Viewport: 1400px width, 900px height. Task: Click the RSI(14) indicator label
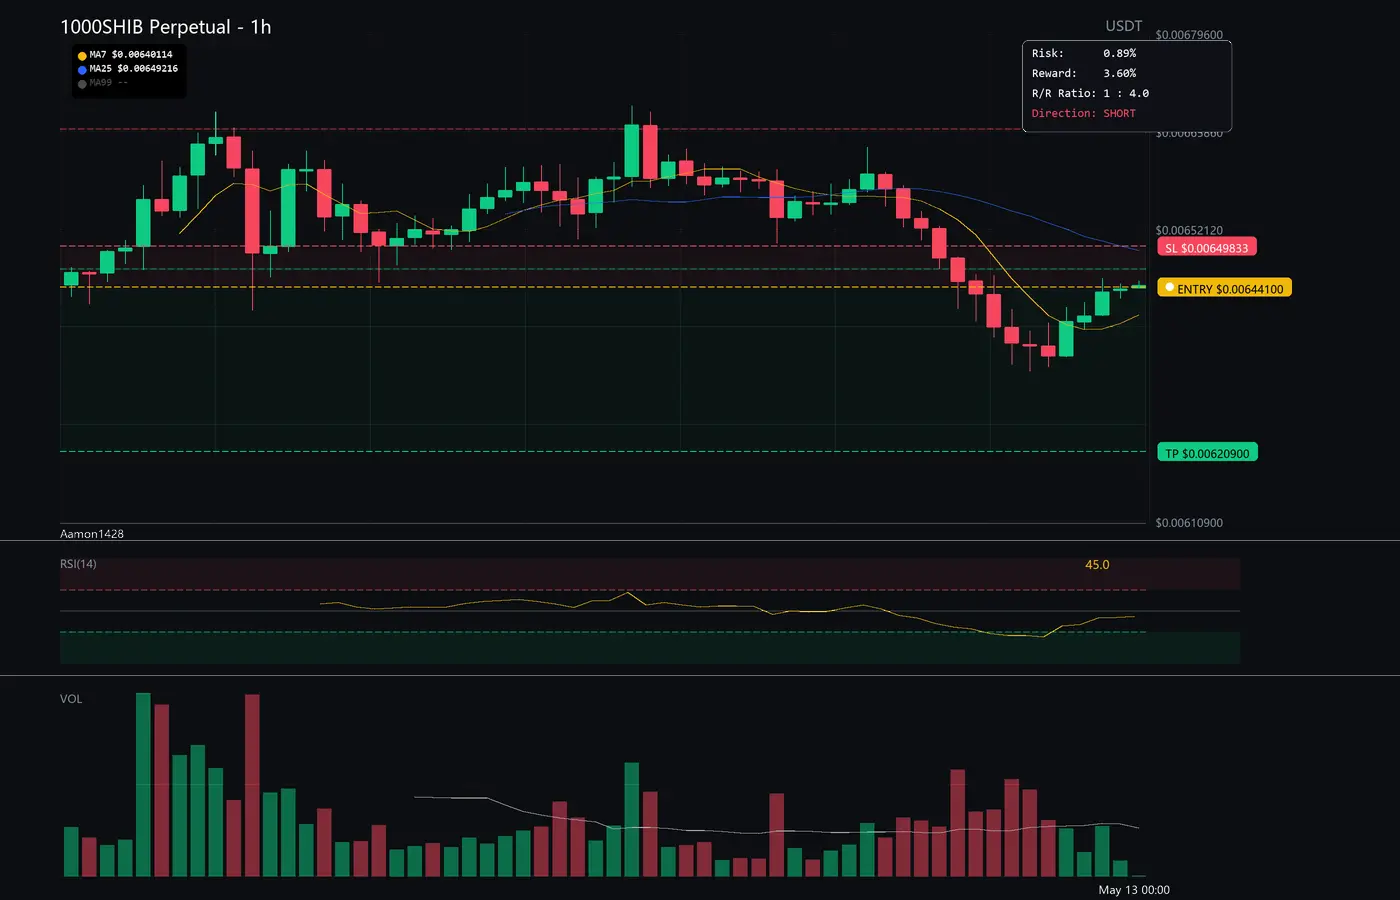[78, 564]
